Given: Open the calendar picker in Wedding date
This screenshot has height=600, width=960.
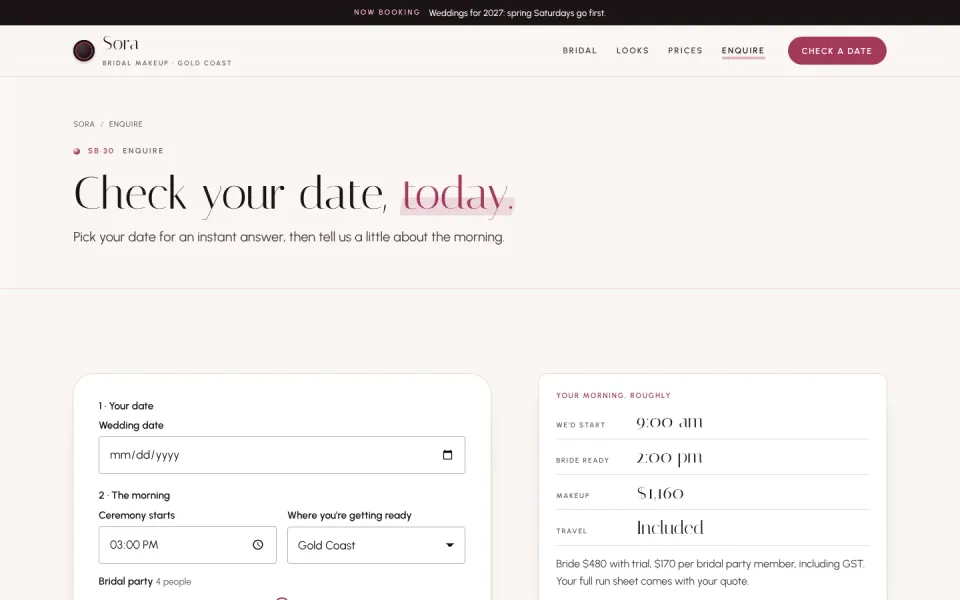Looking at the screenshot, I should 448,455.
